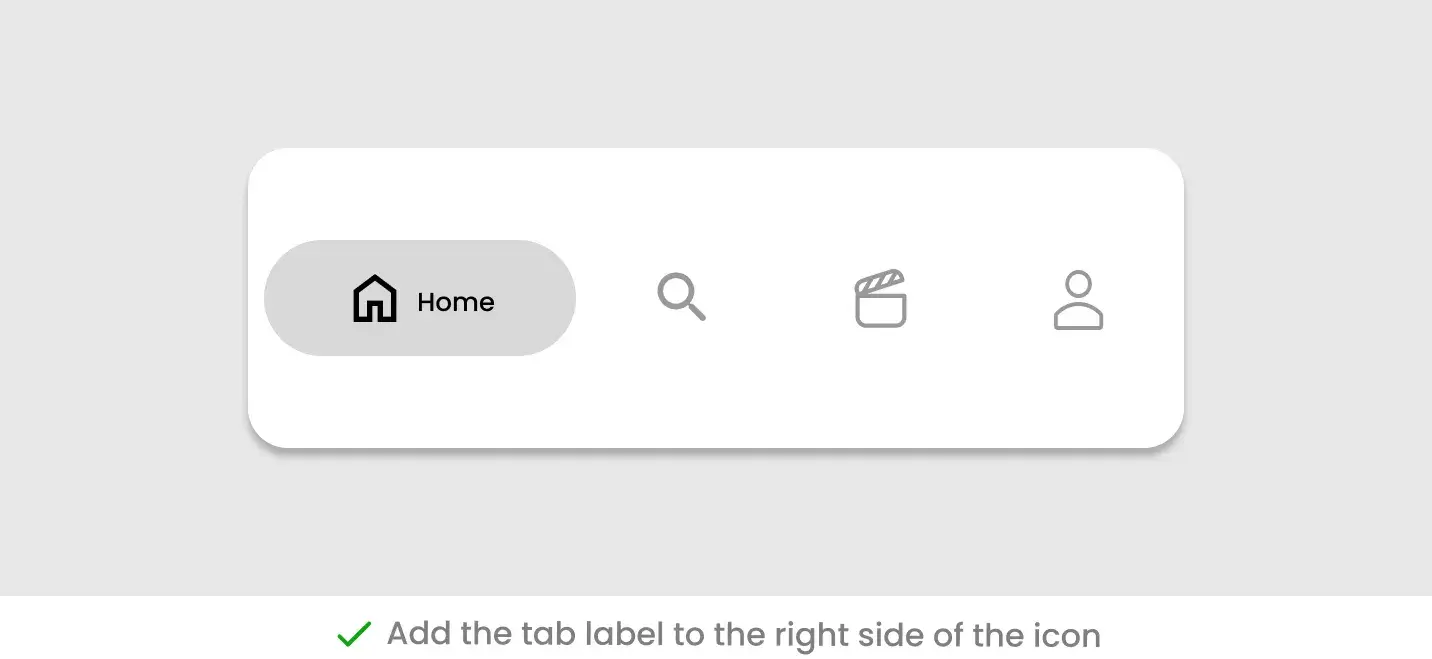Click the white tab bar card
The height and width of the screenshot is (659, 1432).
(715, 400)
